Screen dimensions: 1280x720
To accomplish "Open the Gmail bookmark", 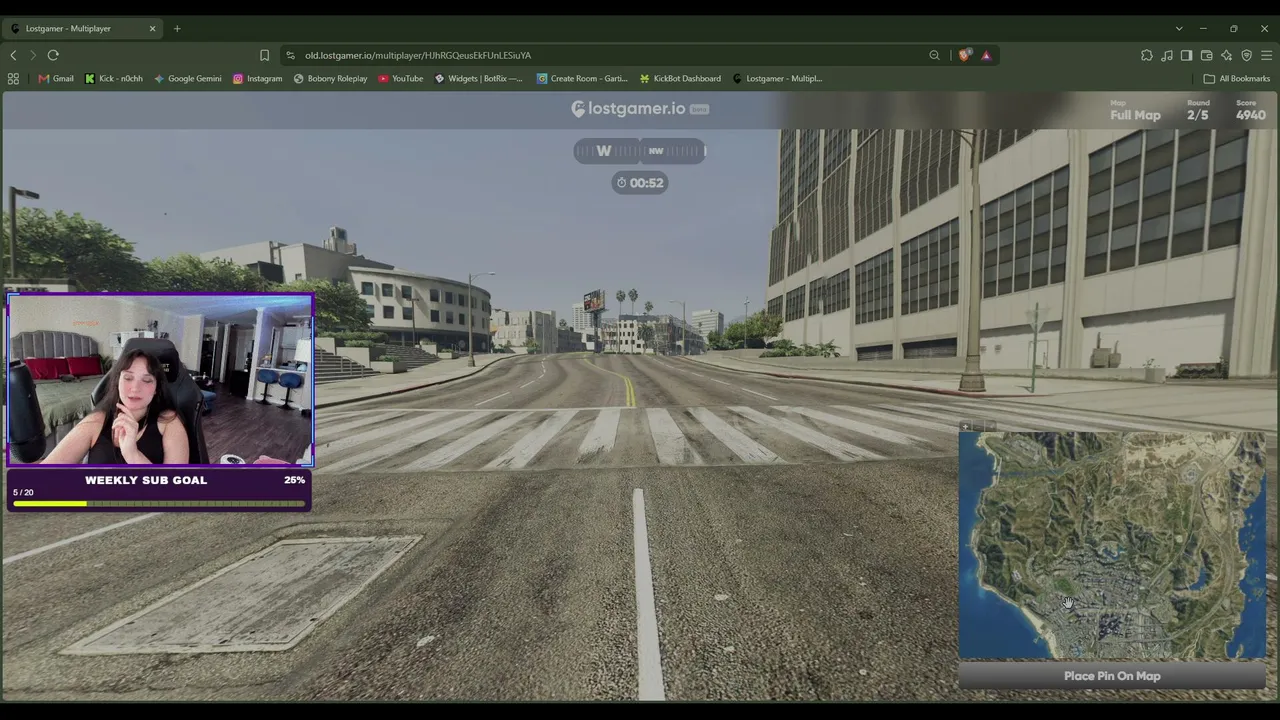I will click(56, 78).
